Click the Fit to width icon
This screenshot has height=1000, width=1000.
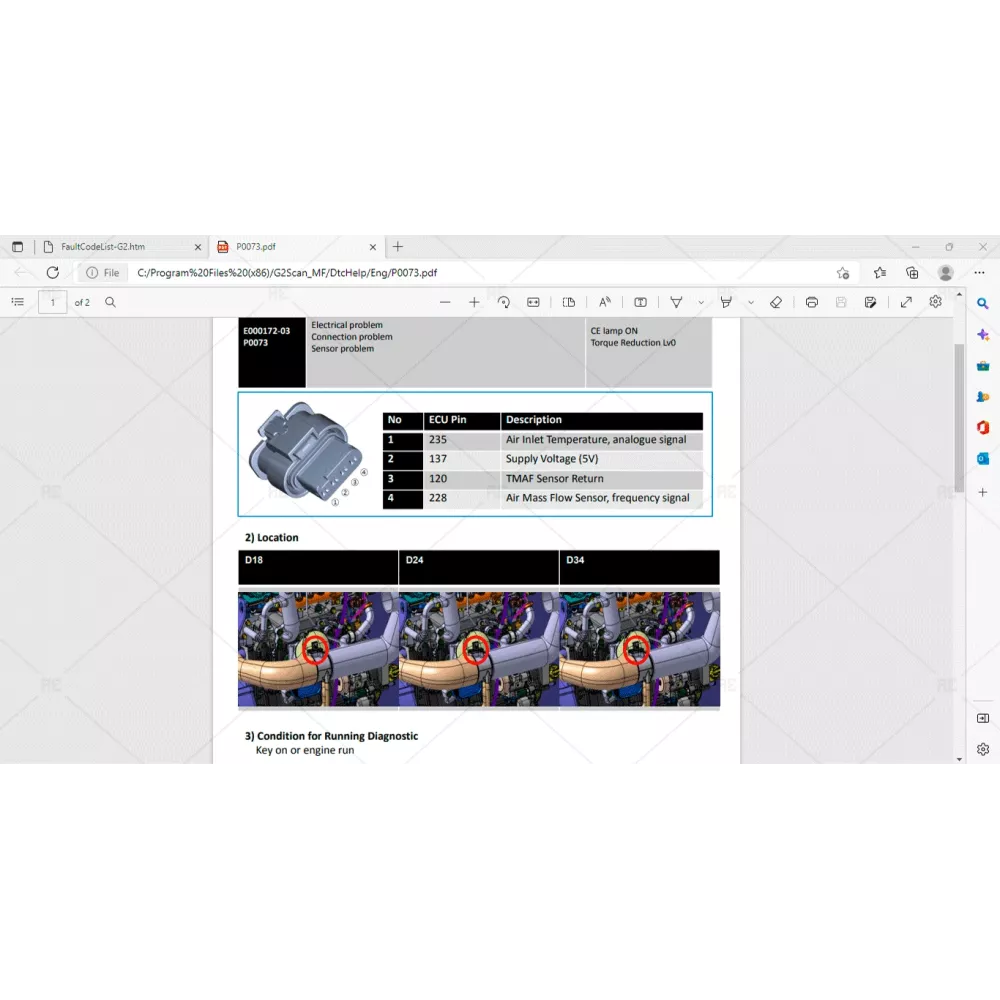pyautogui.click(x=533, y=302)
